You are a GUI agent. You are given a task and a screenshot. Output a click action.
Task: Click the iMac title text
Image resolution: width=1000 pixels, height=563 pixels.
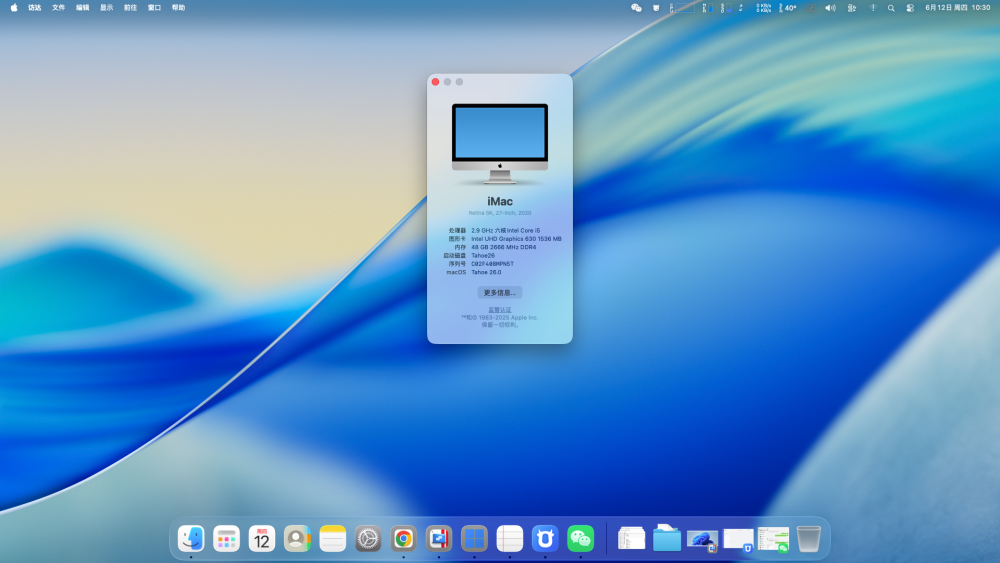coord(500,201)
